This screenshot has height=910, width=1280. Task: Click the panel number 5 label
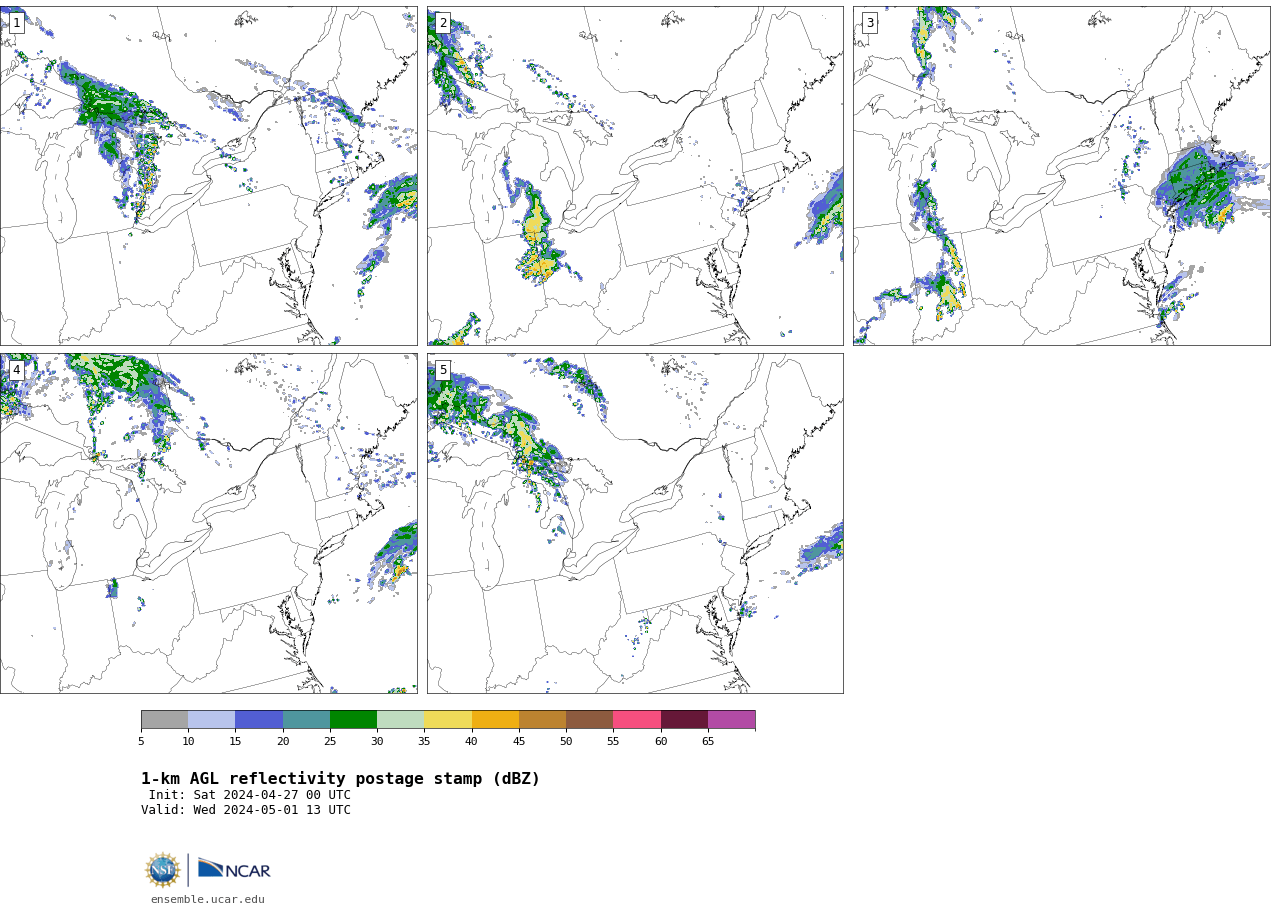(443, 370)
